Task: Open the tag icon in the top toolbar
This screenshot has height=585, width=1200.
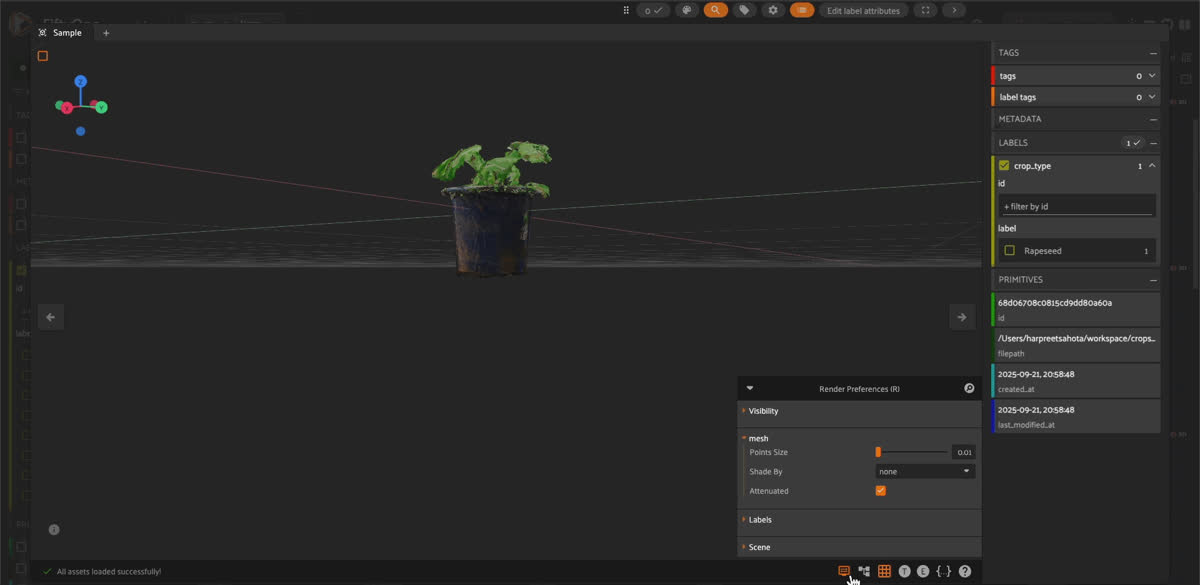Action: (744, 10)
